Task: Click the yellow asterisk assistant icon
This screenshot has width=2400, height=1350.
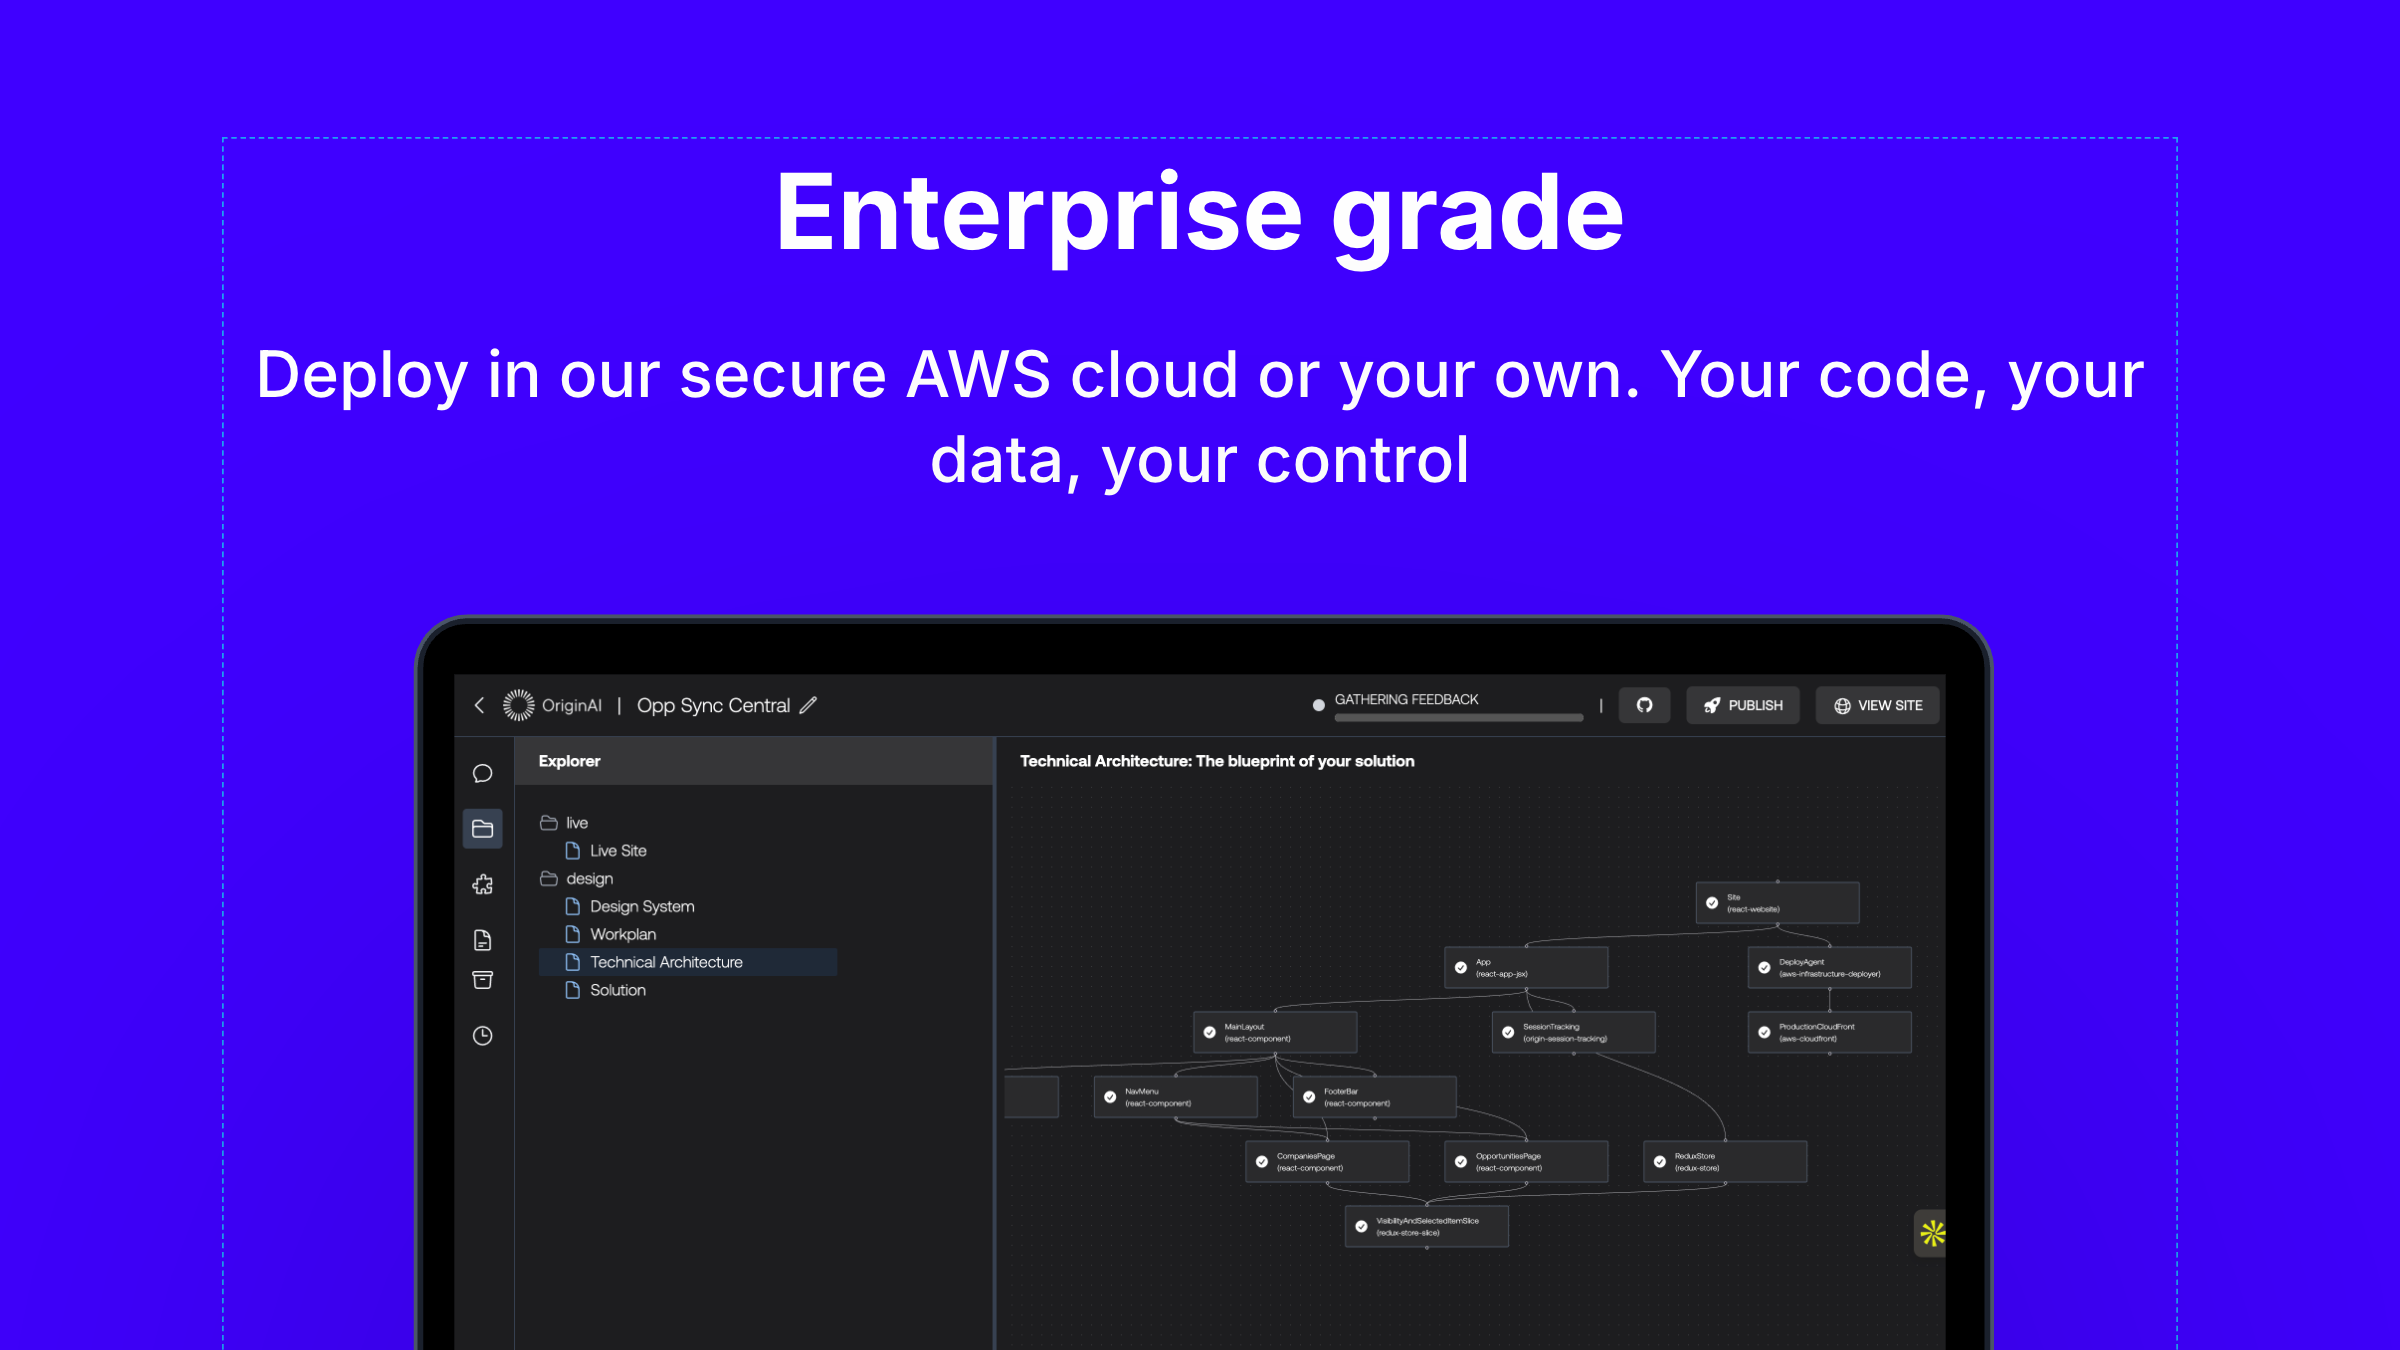Action: point(1932,1234)
